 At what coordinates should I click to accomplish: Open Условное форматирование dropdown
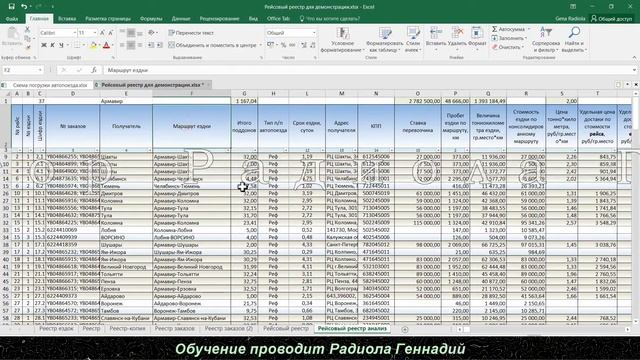point(342,40)
